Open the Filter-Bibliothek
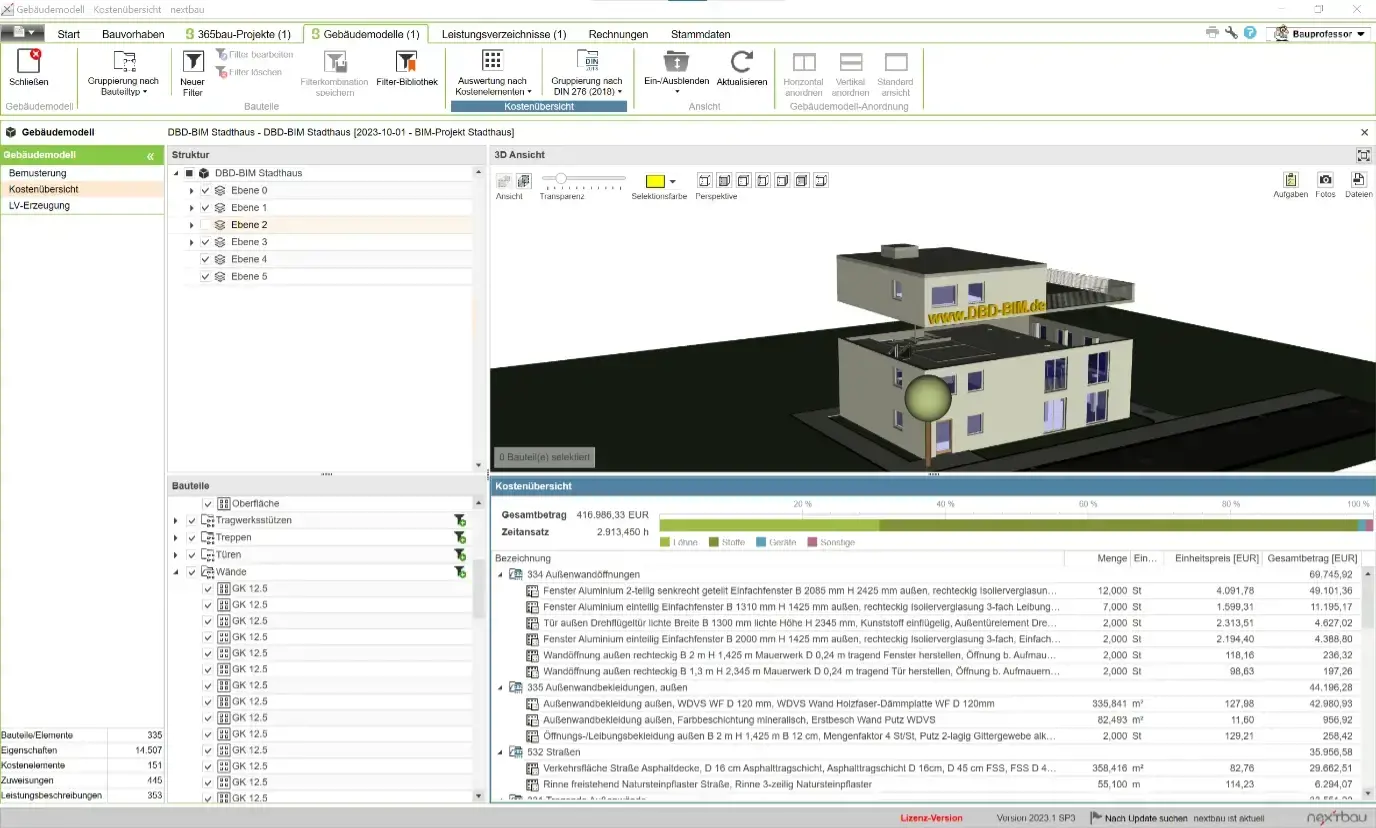 [406, 68]
